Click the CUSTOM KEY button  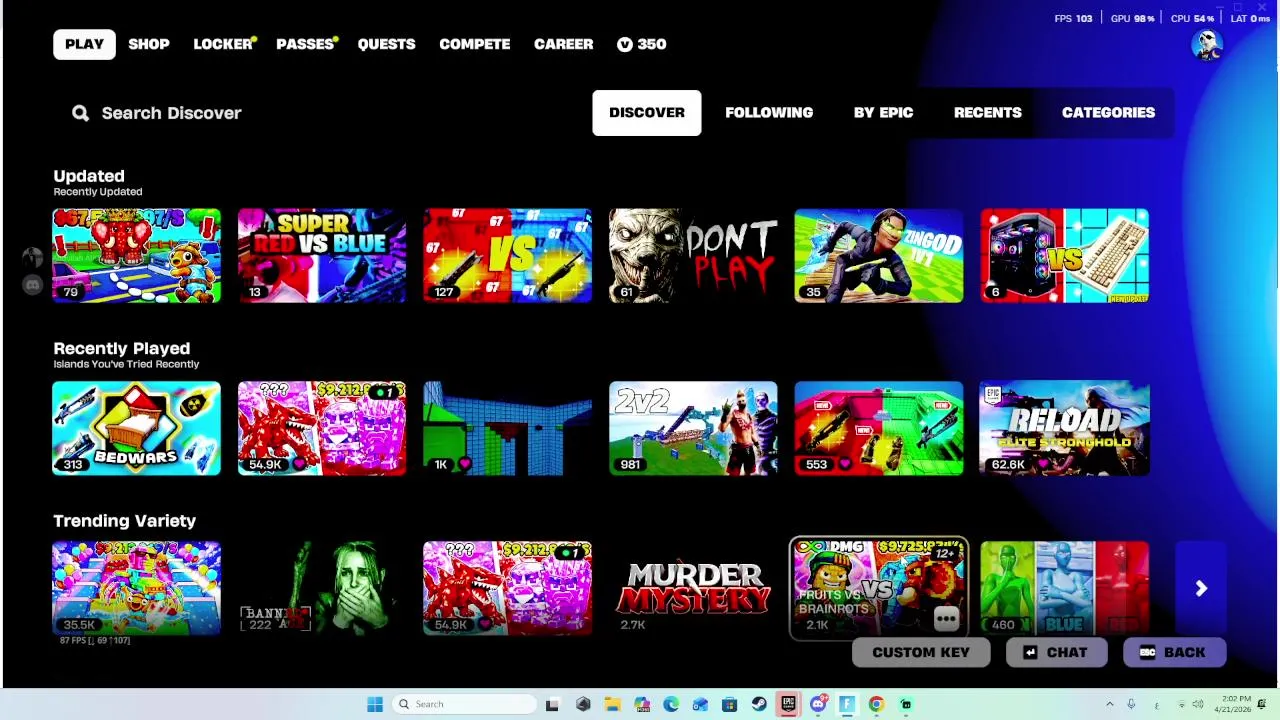[x=921, y=653]
